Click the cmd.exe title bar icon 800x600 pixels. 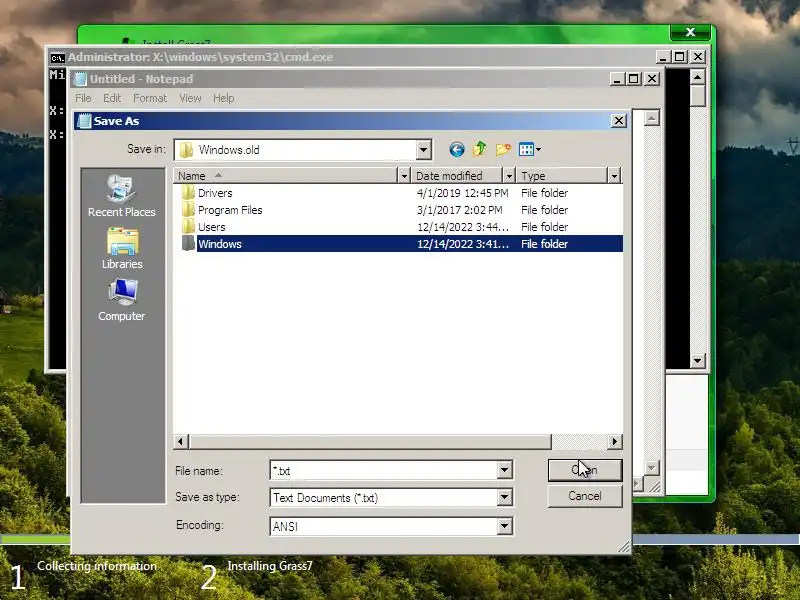58,57
